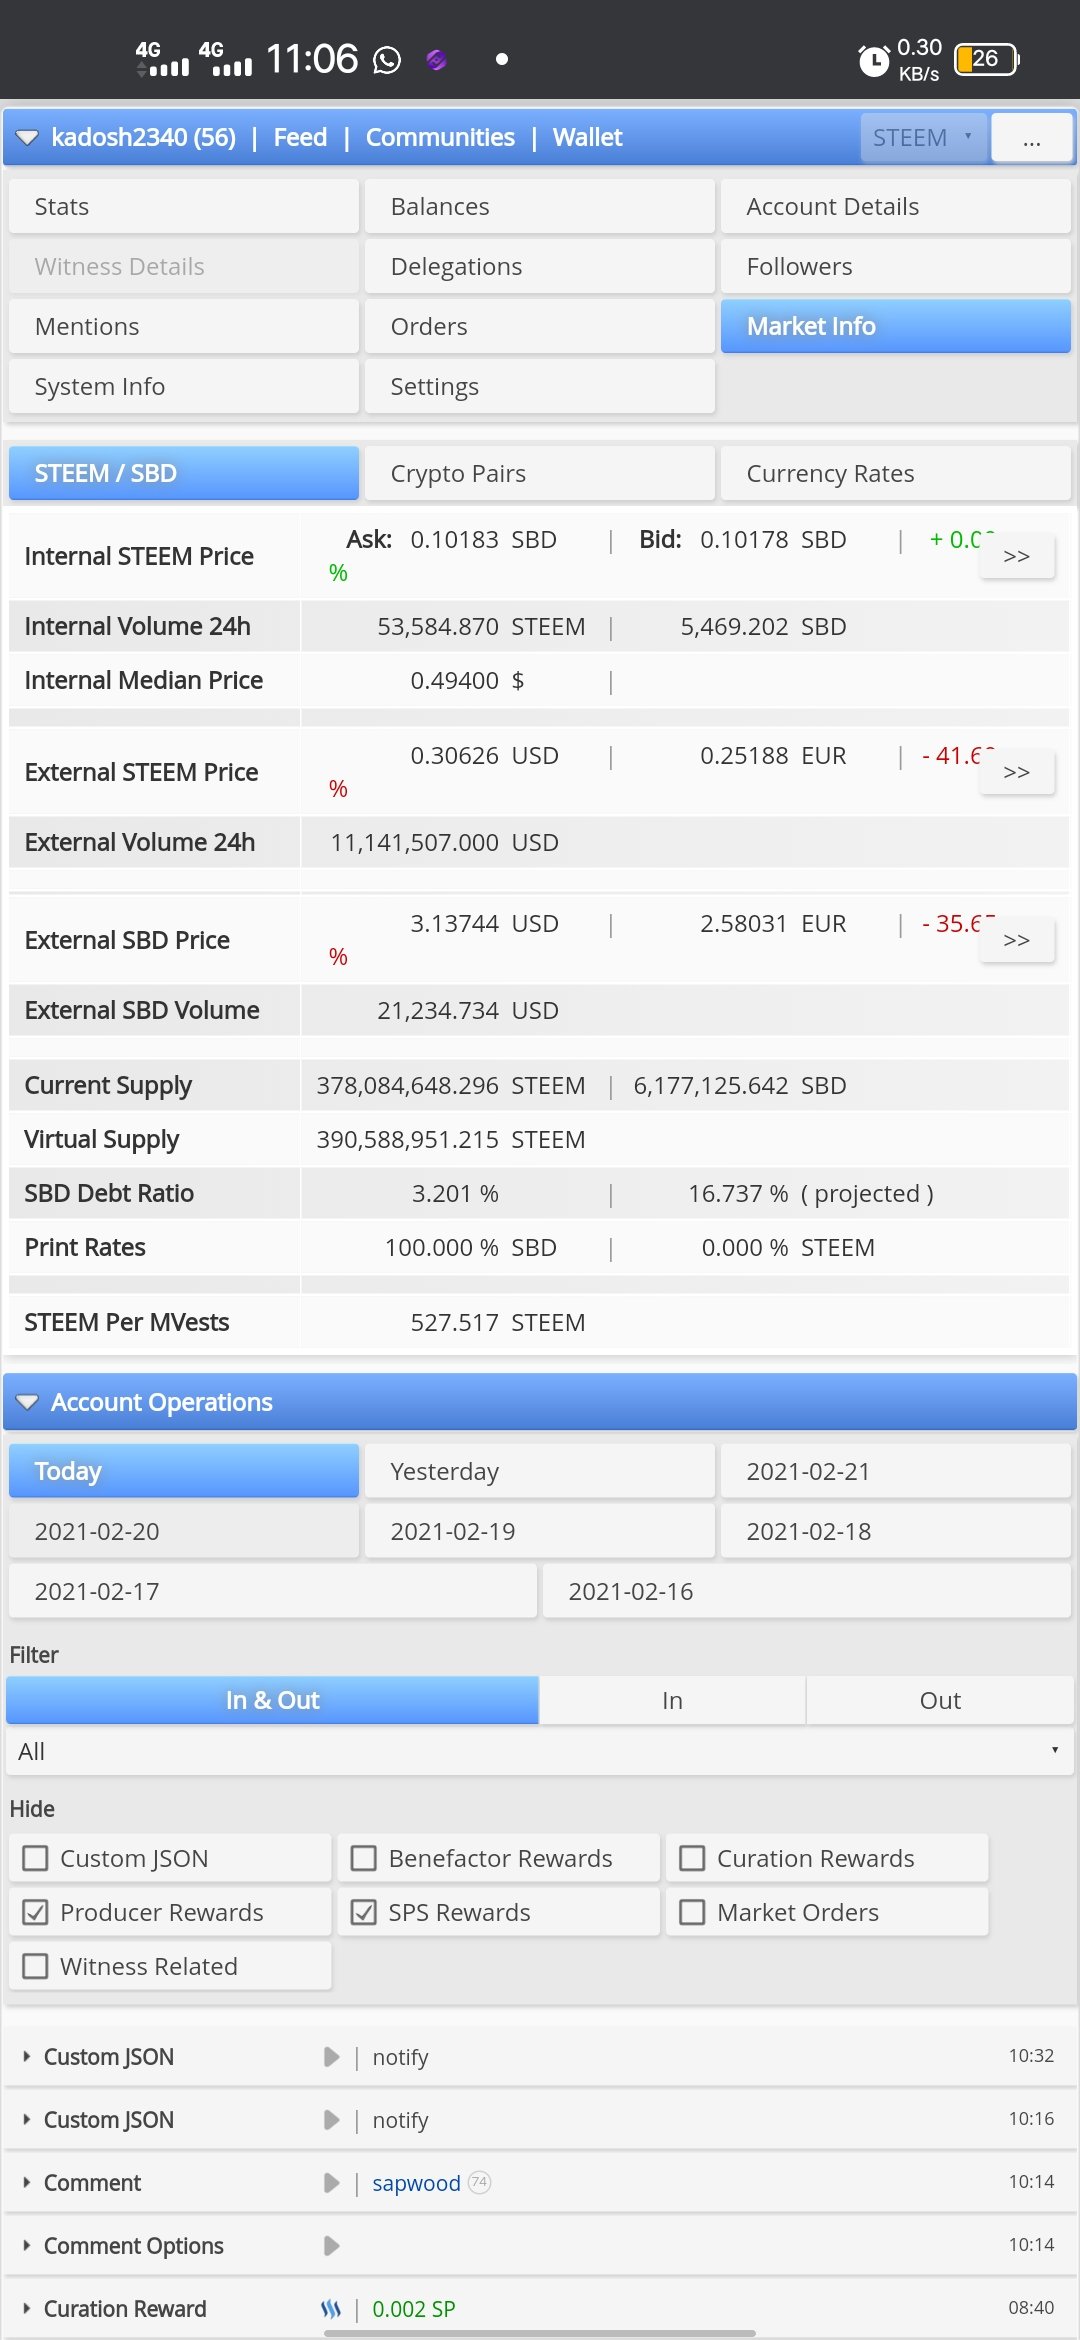Screen dimensions: 1080x2340
Task: Open the Account Details tab
Action: (x=896, y=207)
